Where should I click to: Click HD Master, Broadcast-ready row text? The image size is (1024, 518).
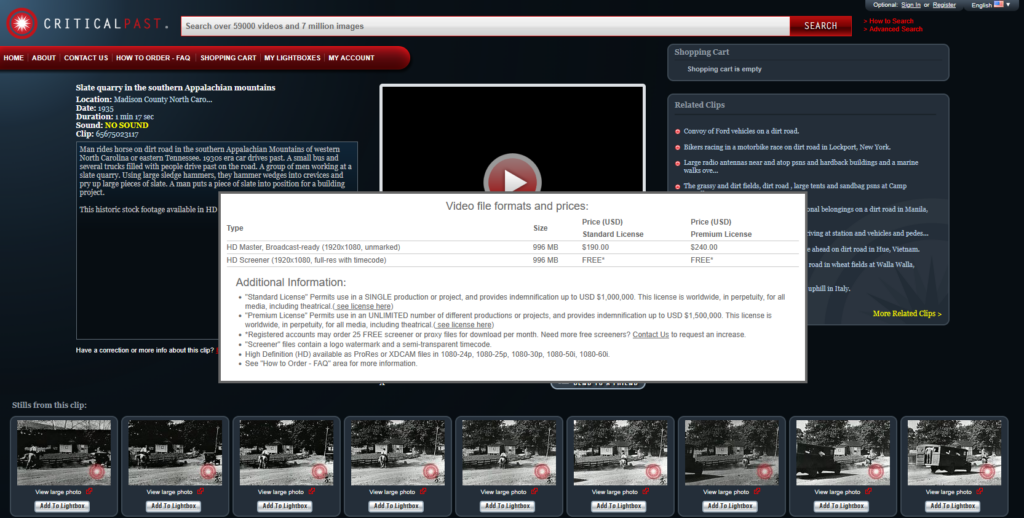[x=313, y=248]
